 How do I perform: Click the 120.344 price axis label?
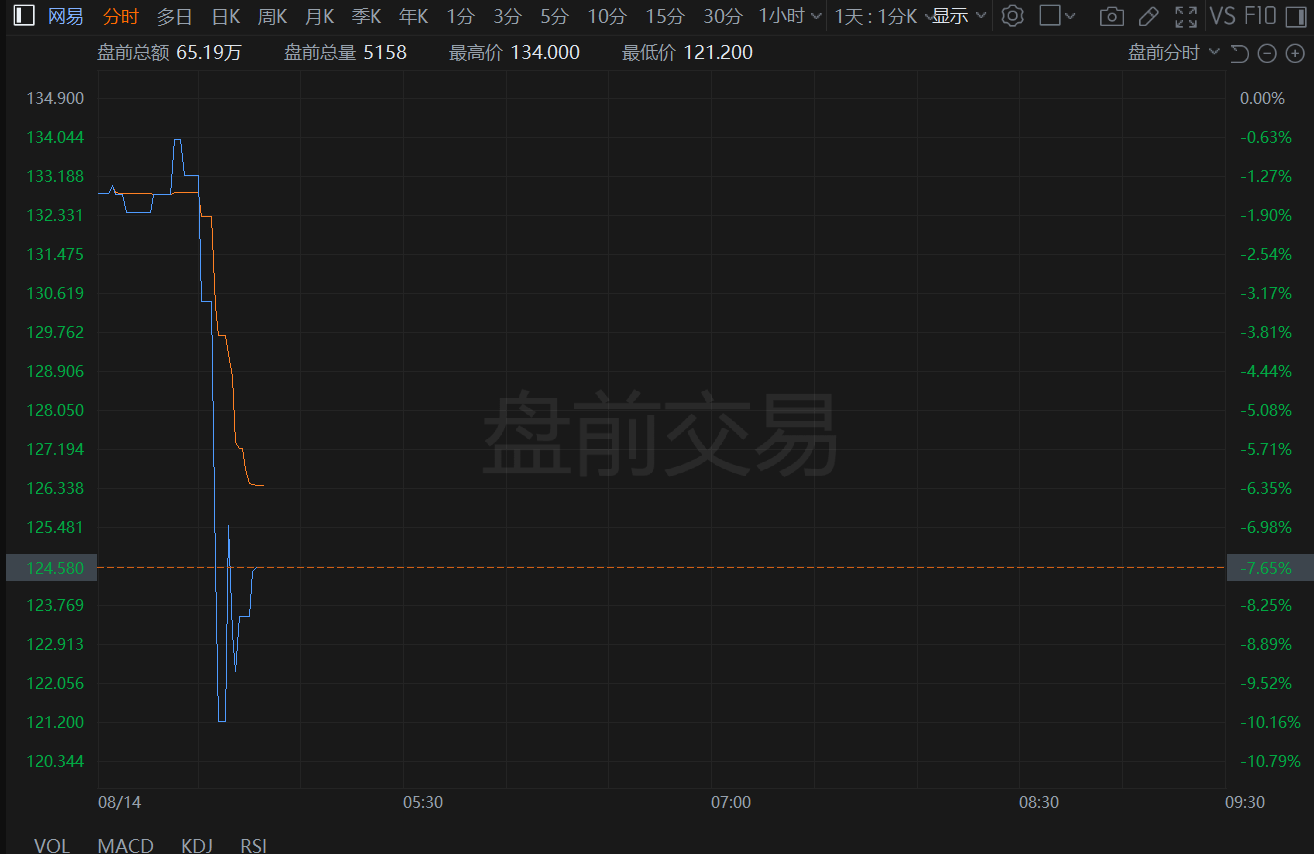(55, 761)
